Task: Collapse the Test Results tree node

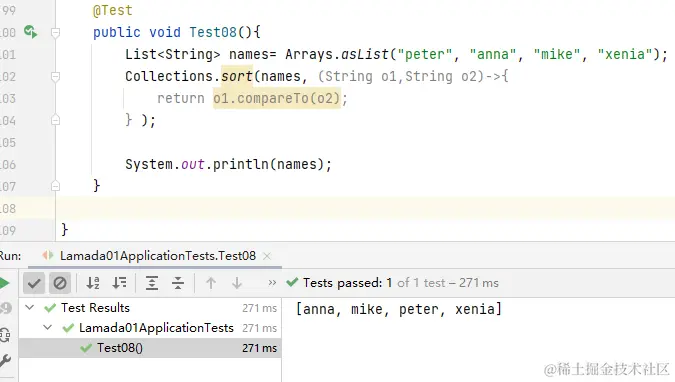Action: coord(30,307)
